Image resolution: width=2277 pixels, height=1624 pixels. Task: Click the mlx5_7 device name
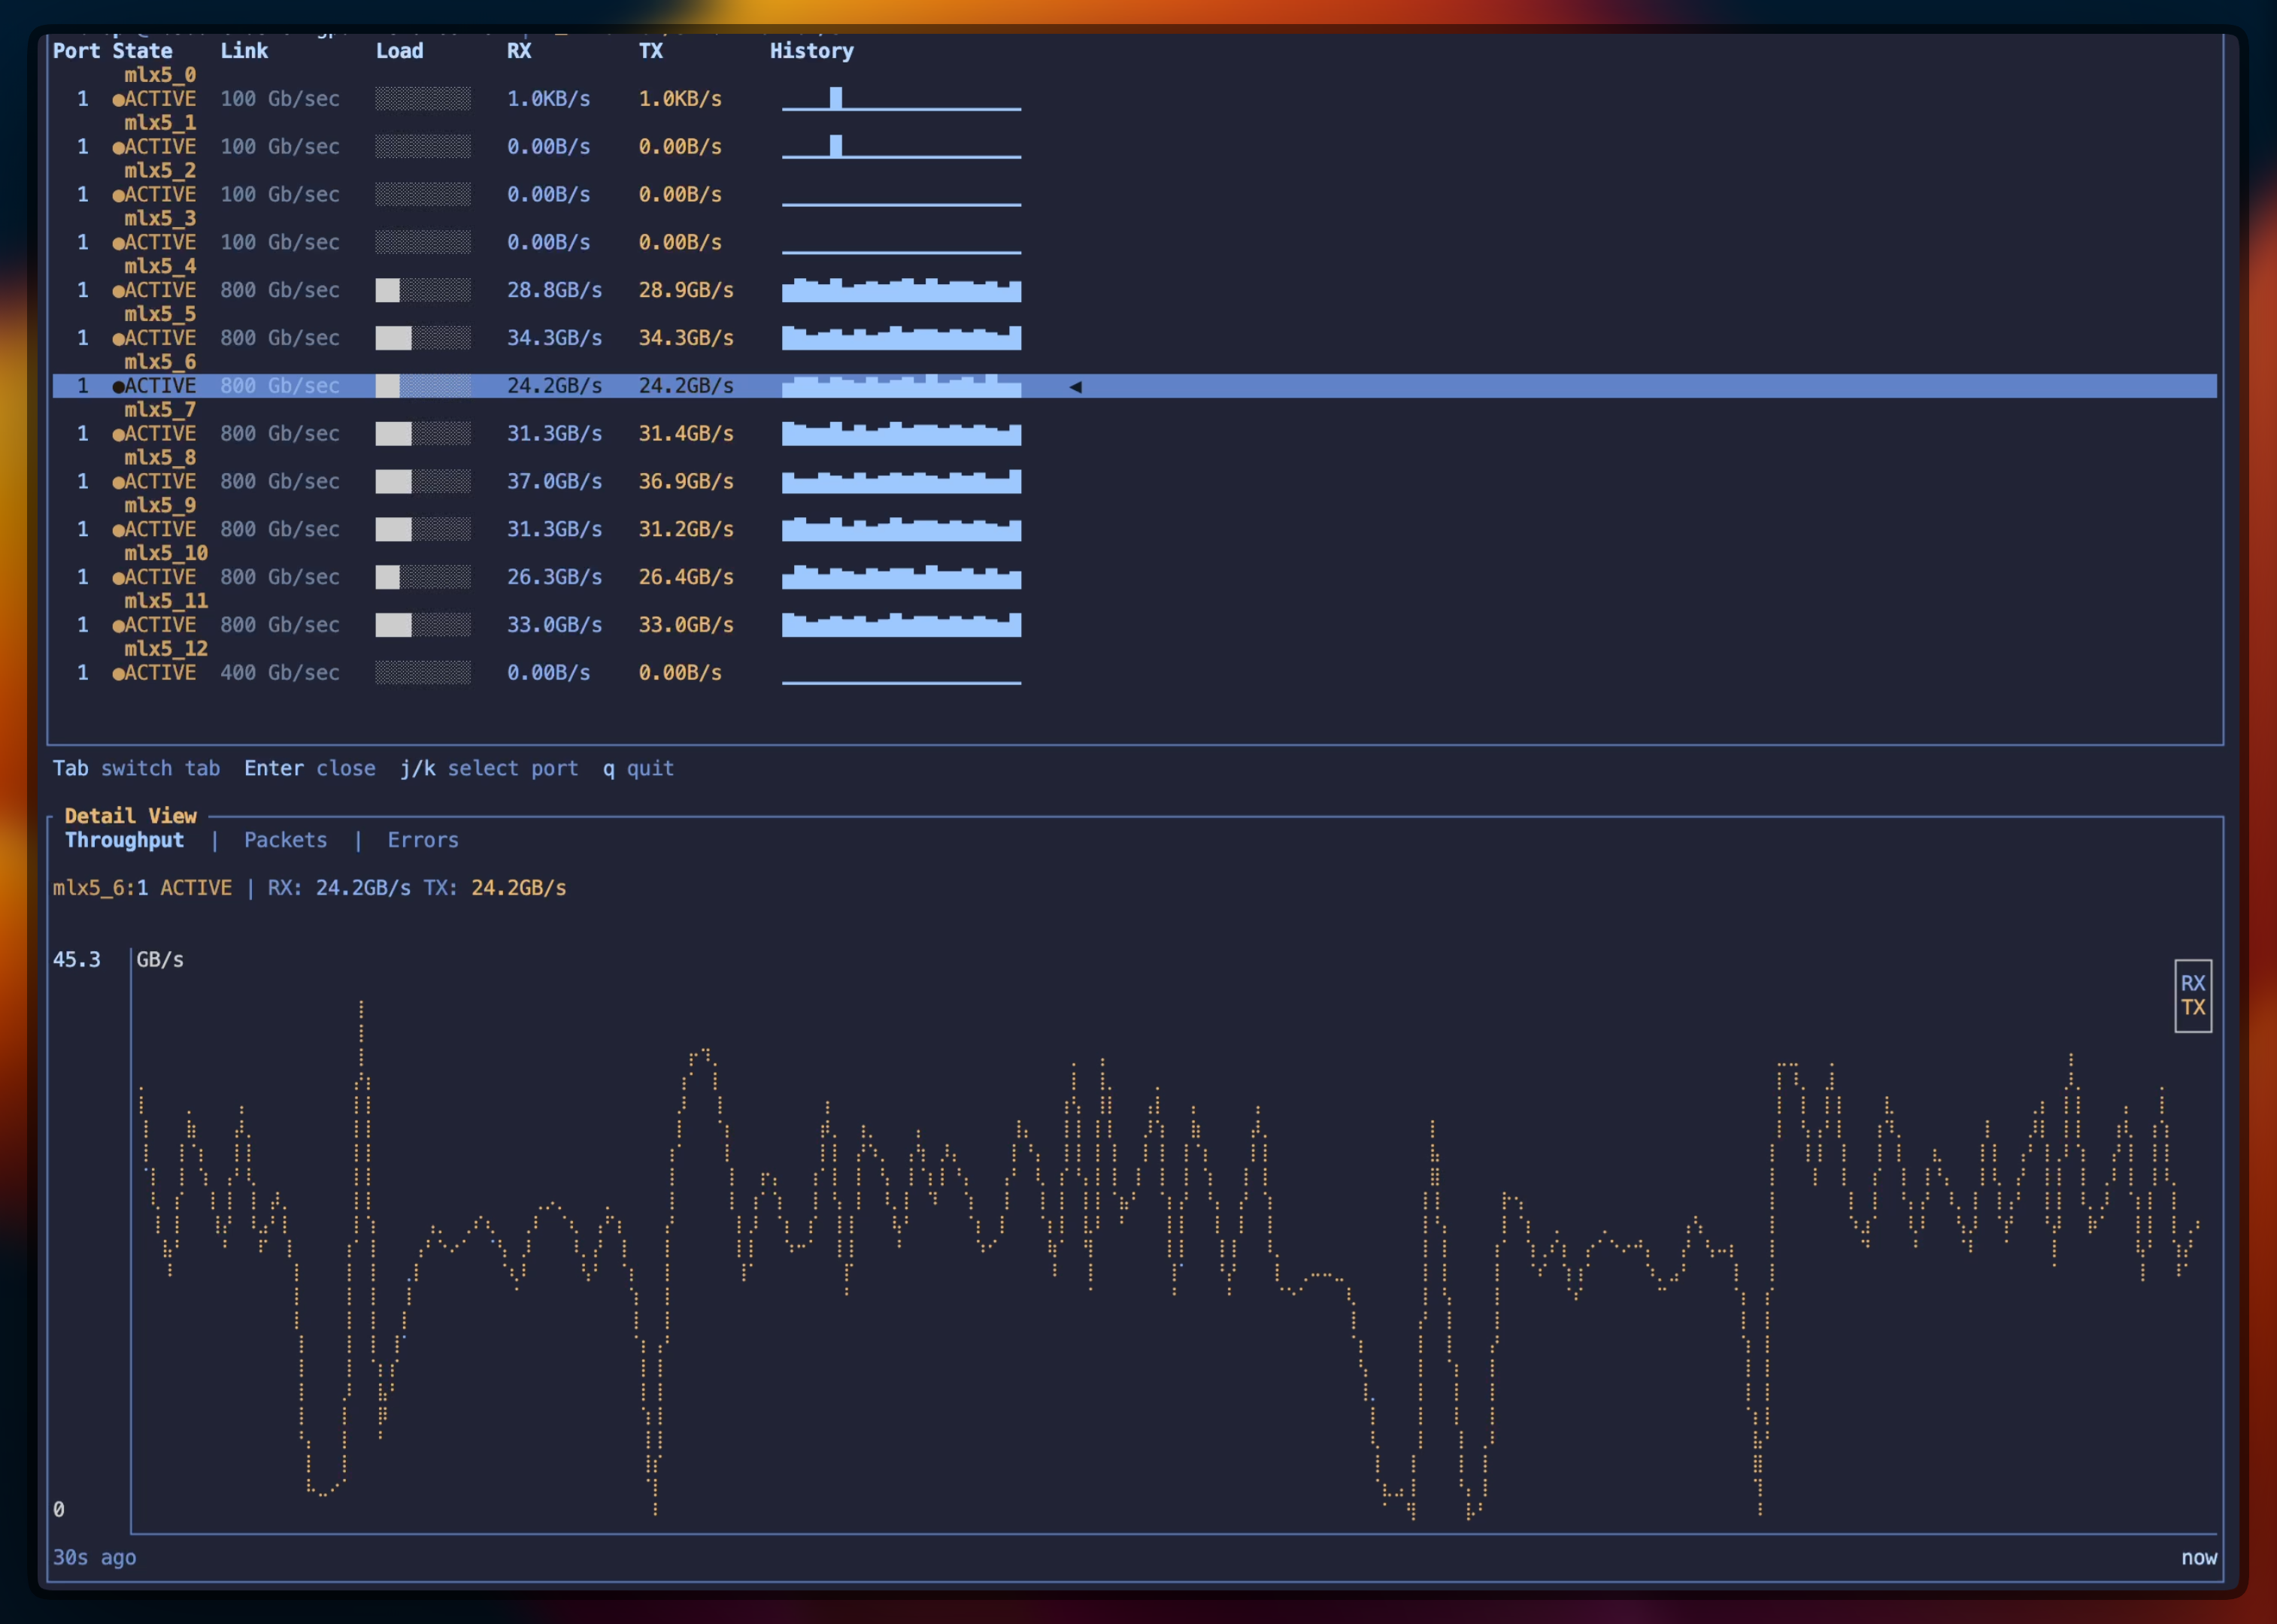pos(160,410)
